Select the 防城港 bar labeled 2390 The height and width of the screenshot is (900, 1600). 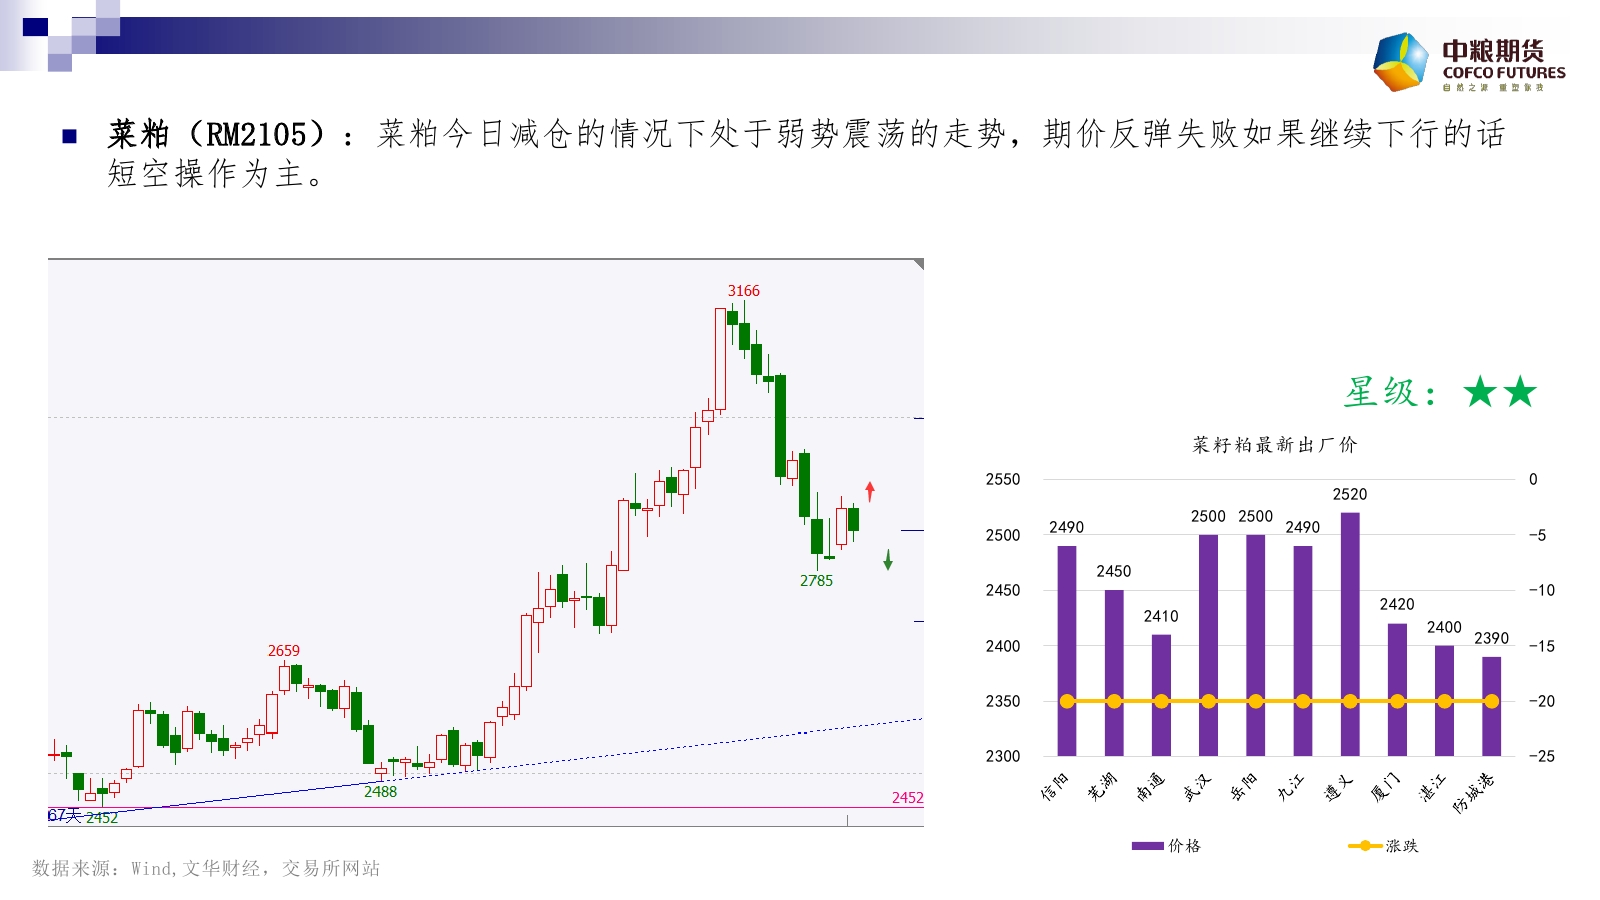[x=1491, y=705]
